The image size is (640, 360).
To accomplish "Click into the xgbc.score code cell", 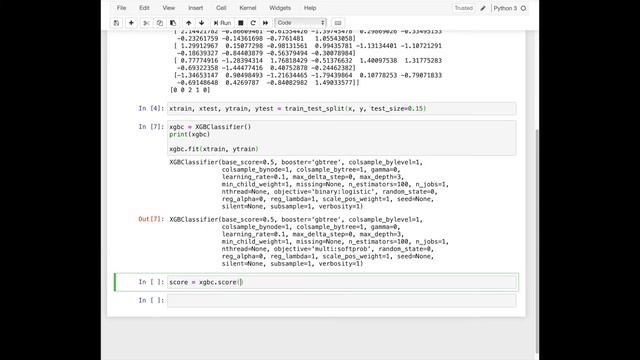I will click(x=342, y=282).
